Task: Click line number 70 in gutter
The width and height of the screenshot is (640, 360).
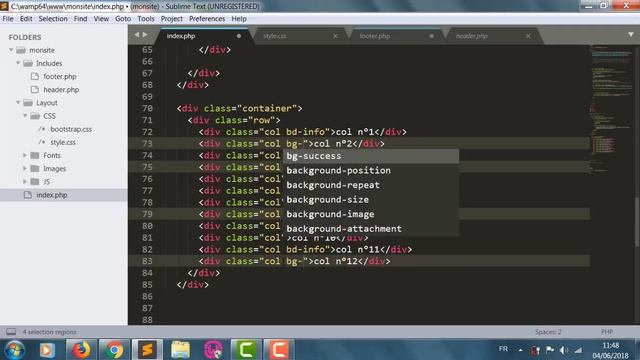Action: 147,108
